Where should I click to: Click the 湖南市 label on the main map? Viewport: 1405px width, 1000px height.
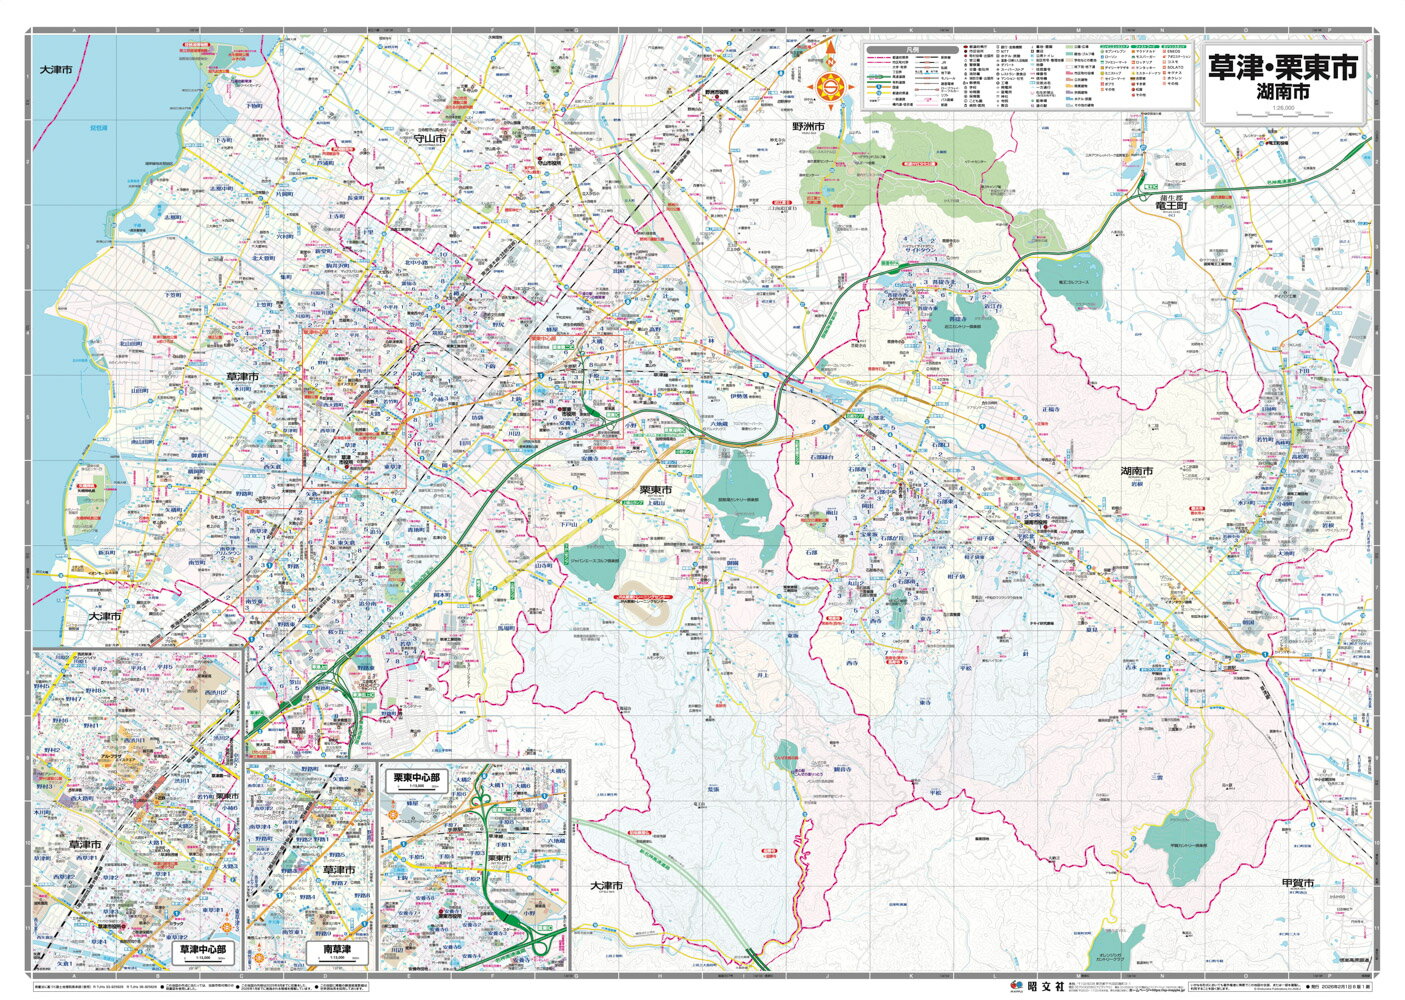click(1136, 471)
